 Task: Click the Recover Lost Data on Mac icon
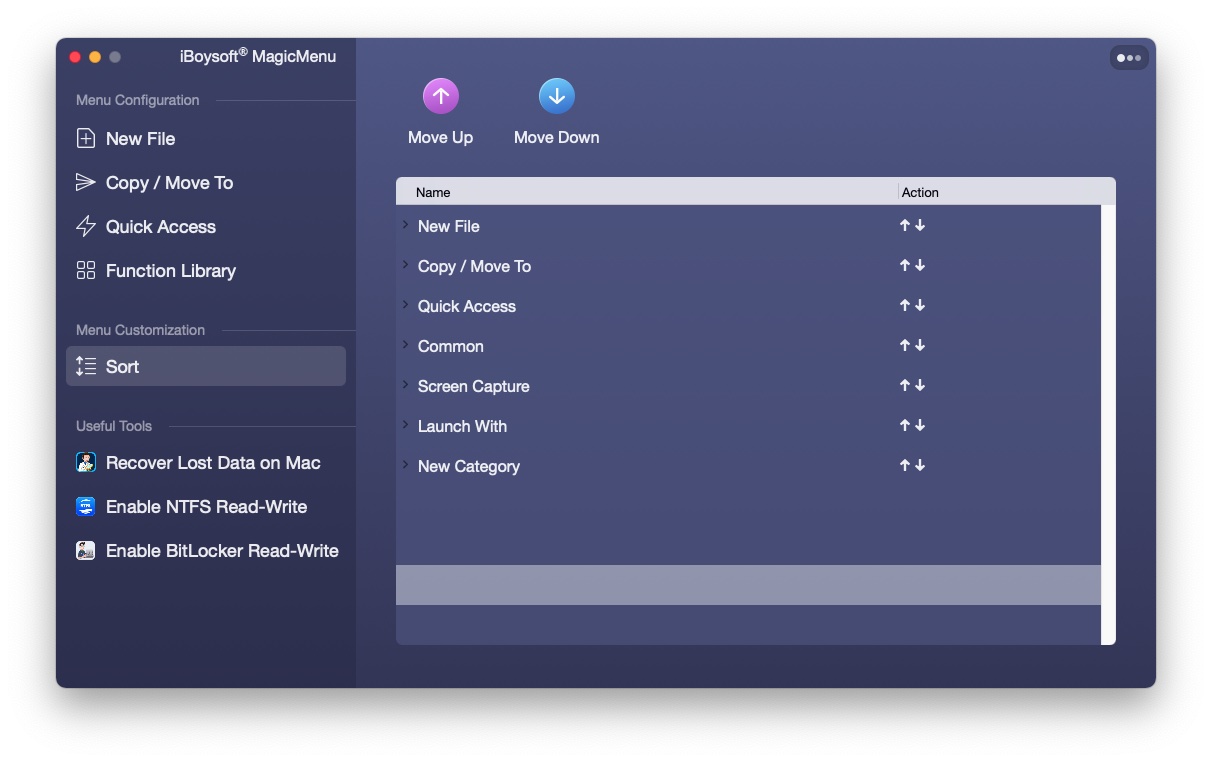(86, 462)
